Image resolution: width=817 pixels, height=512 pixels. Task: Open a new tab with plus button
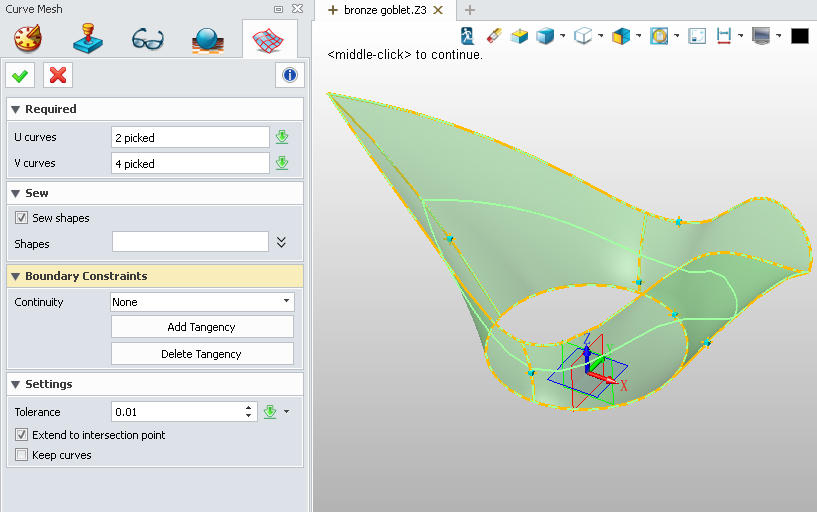pyautogui.click(x=469, y=10)
